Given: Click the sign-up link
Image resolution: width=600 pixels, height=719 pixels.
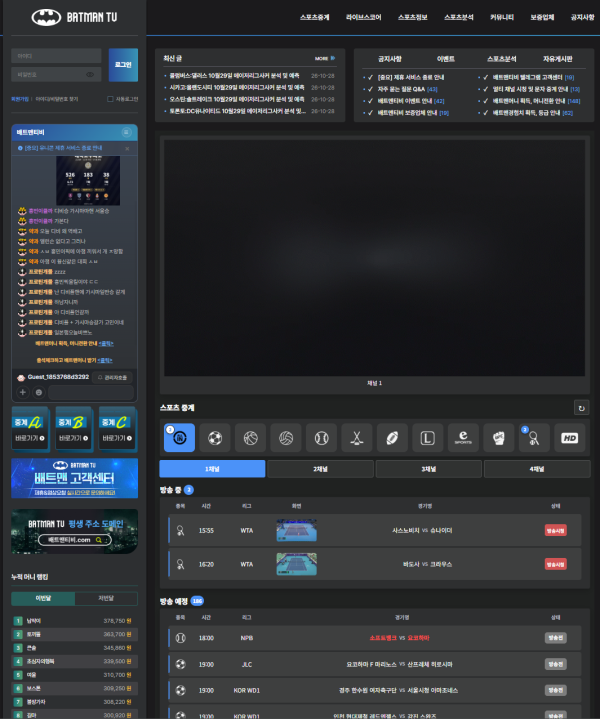Looking at the screenshot, I should click(x=20, y=99).
